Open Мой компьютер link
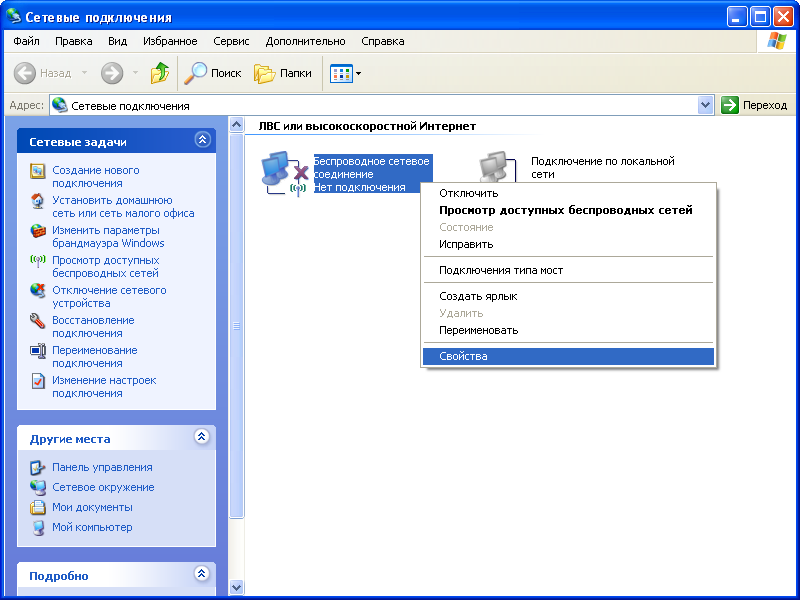The image size is (800, 600). [x=92, y=527]
